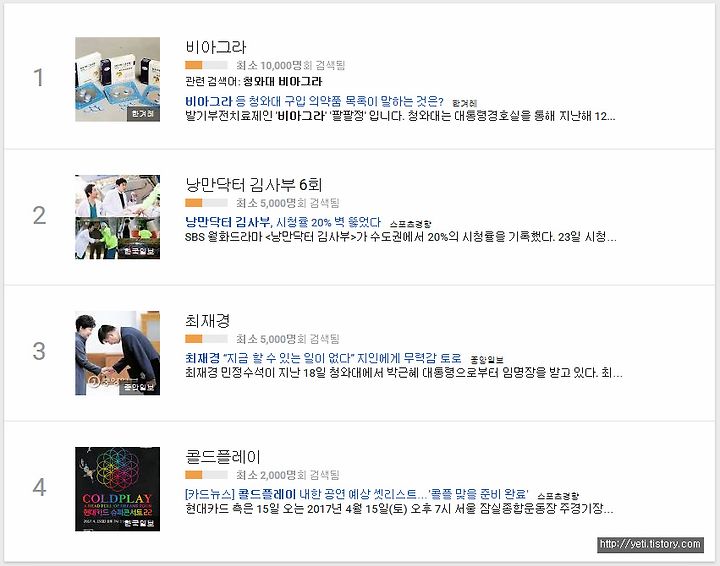Viewport: 720px width, 566px height.
Task: Open the 낭만닥터 김사부 drama thumbnail
Action: [118, 217]
